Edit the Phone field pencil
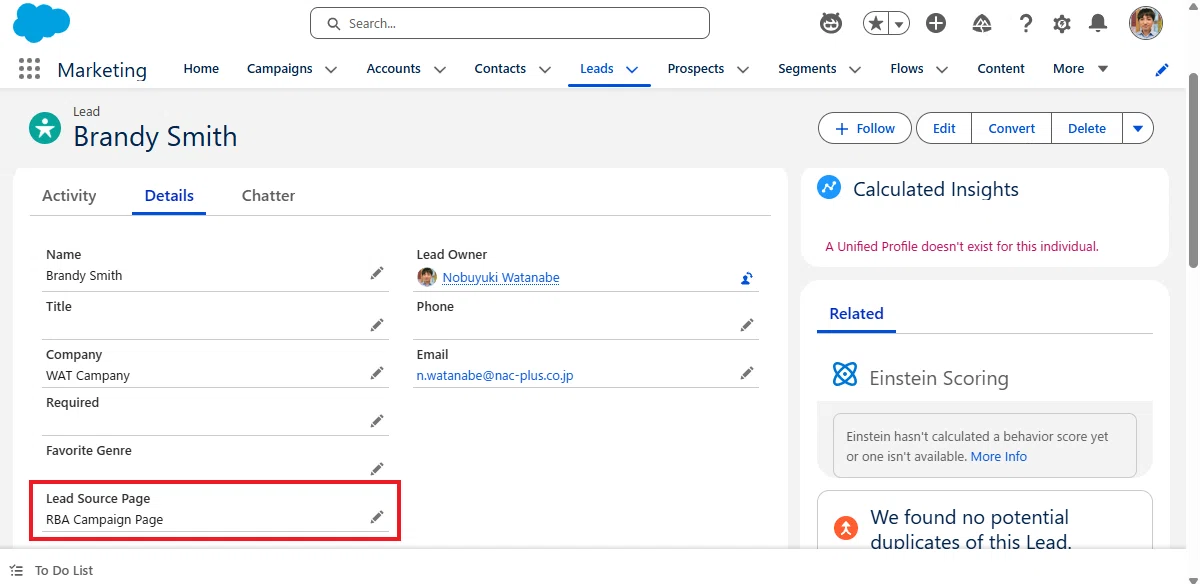Image resolution: width=1200 pixels, height=584 pixels. click(x=747, y=324)
